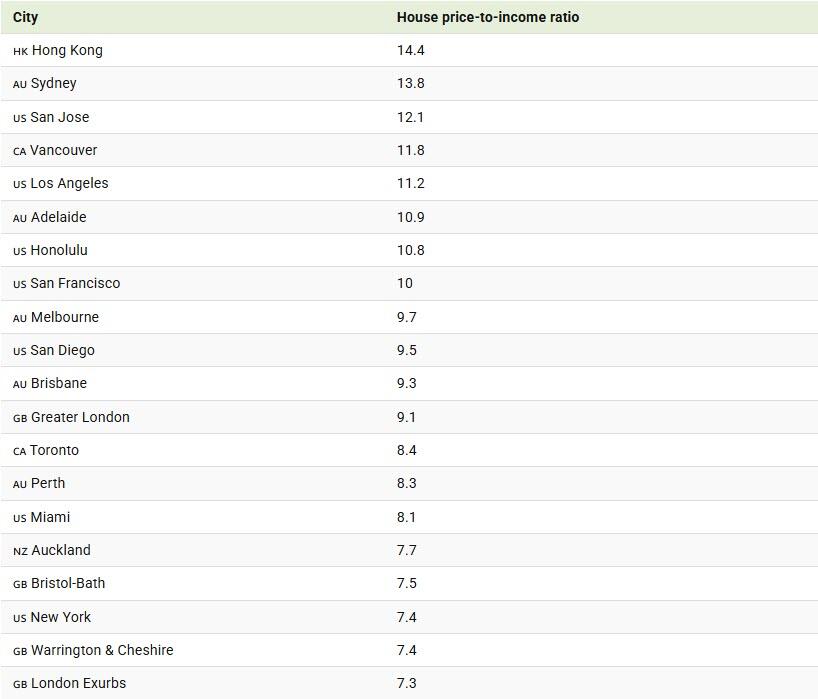Select Honolulu in the table
This screenshot has height=699, width=818.
pos(59,250)
